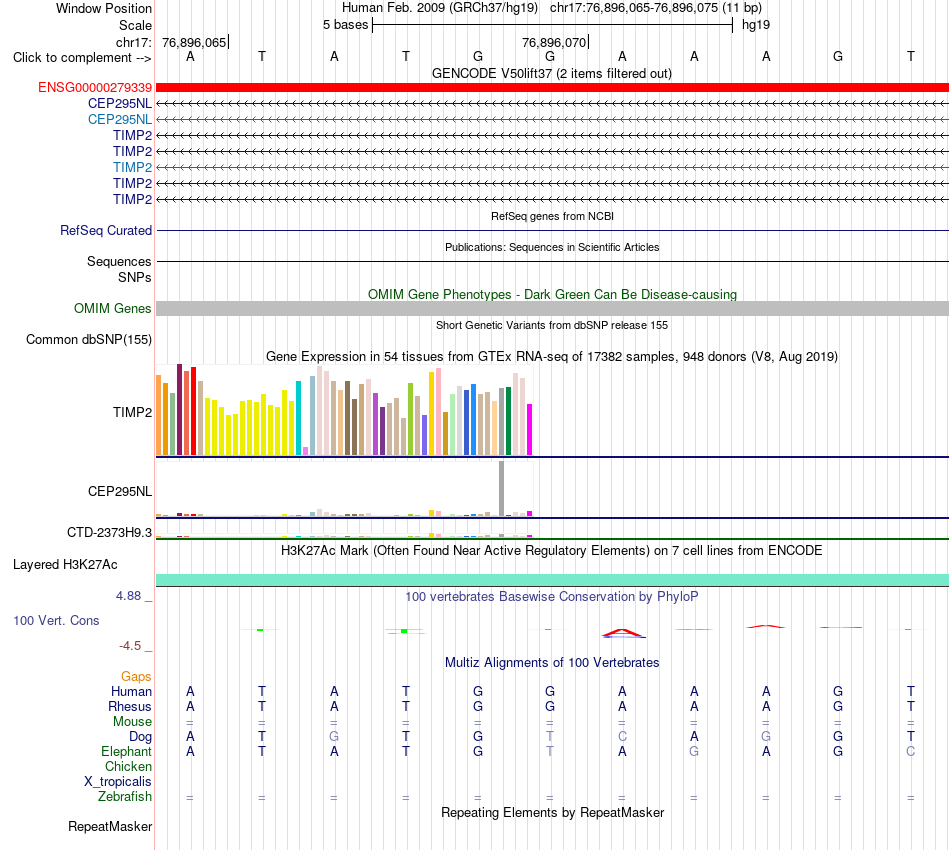Click the chr17:76,896,065-76,896,075 position text
The image size is (950, 850).
coord(656,8)
